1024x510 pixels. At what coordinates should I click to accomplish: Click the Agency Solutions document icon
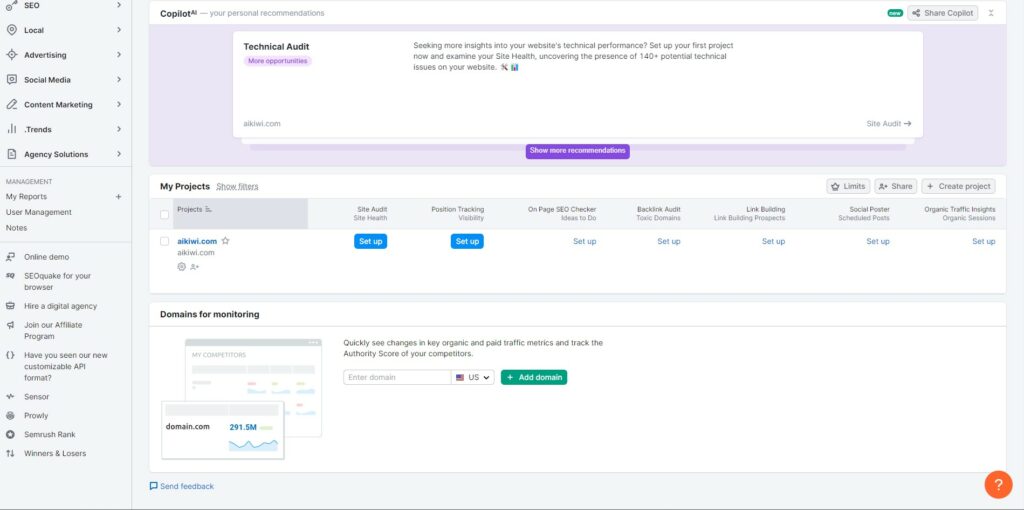(x=11, y=154)
